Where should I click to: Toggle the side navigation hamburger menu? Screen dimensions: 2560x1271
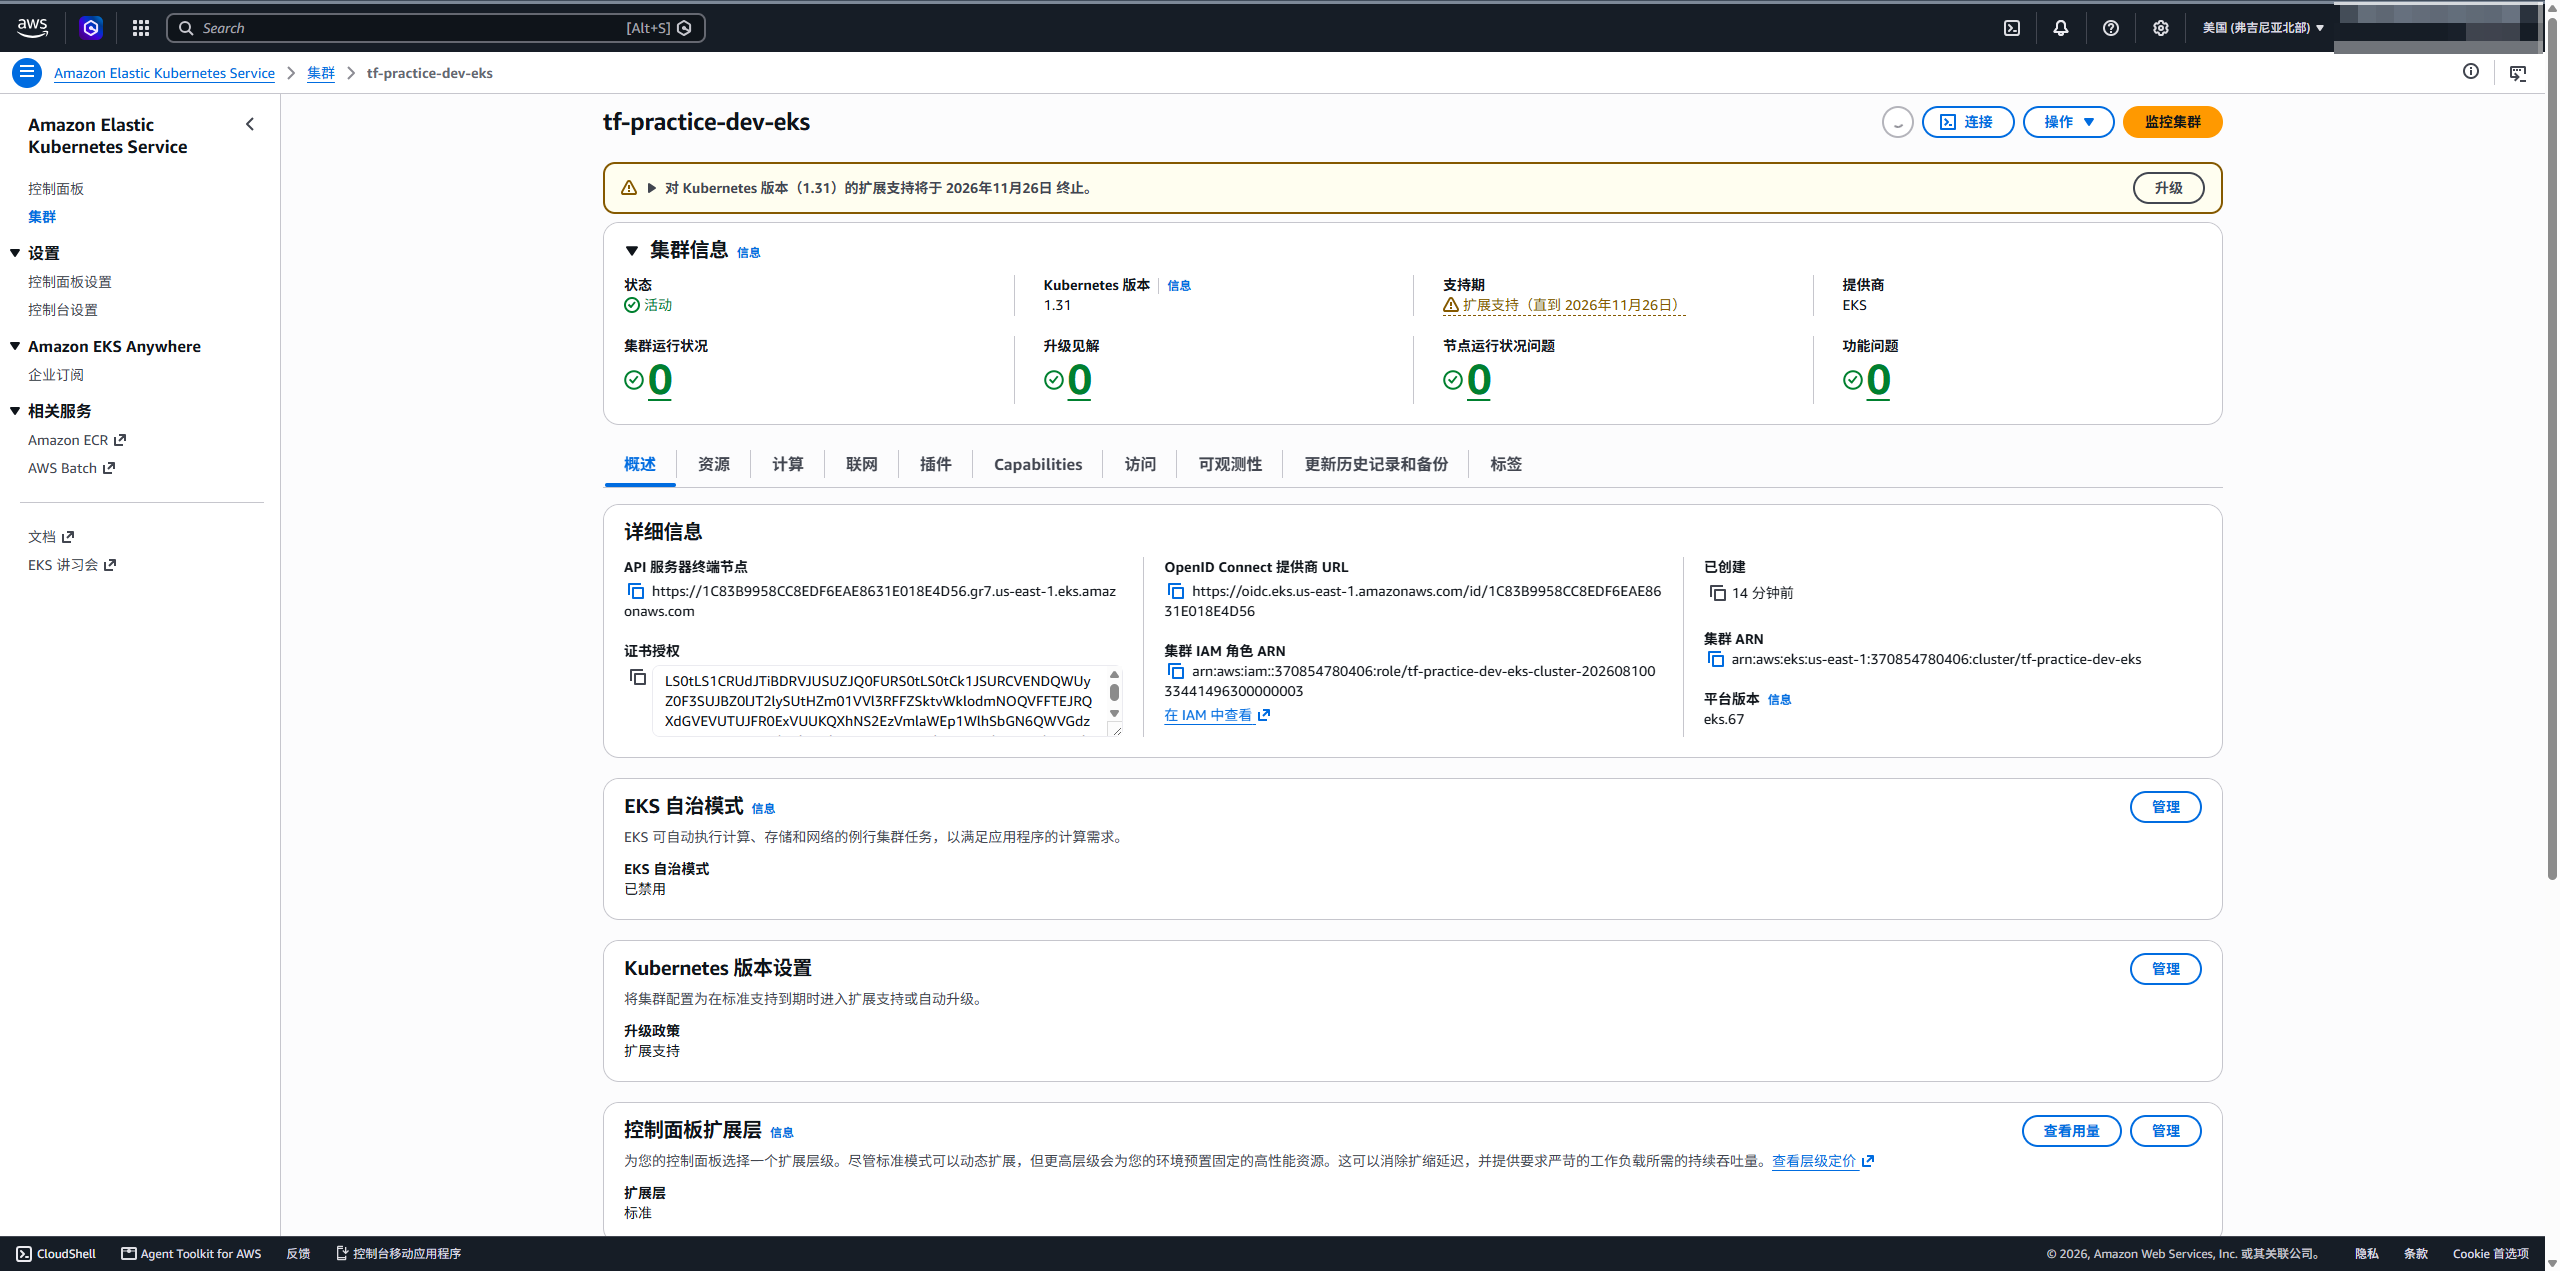27,72
